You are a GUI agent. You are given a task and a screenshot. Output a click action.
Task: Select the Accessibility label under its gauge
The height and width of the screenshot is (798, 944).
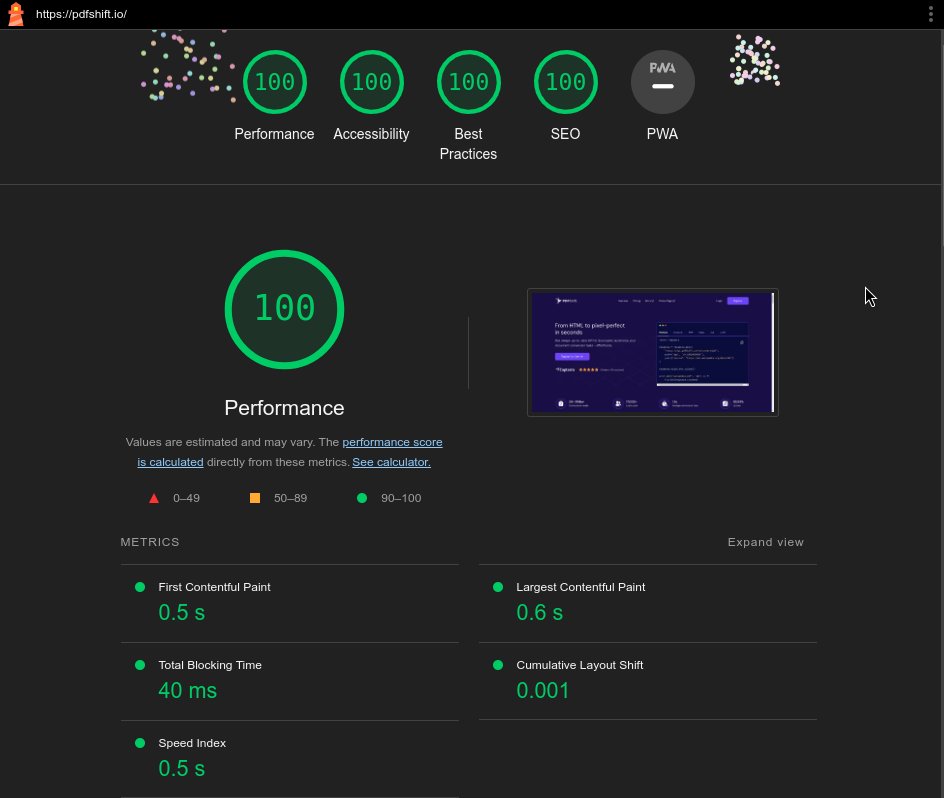tap(371, 134)
